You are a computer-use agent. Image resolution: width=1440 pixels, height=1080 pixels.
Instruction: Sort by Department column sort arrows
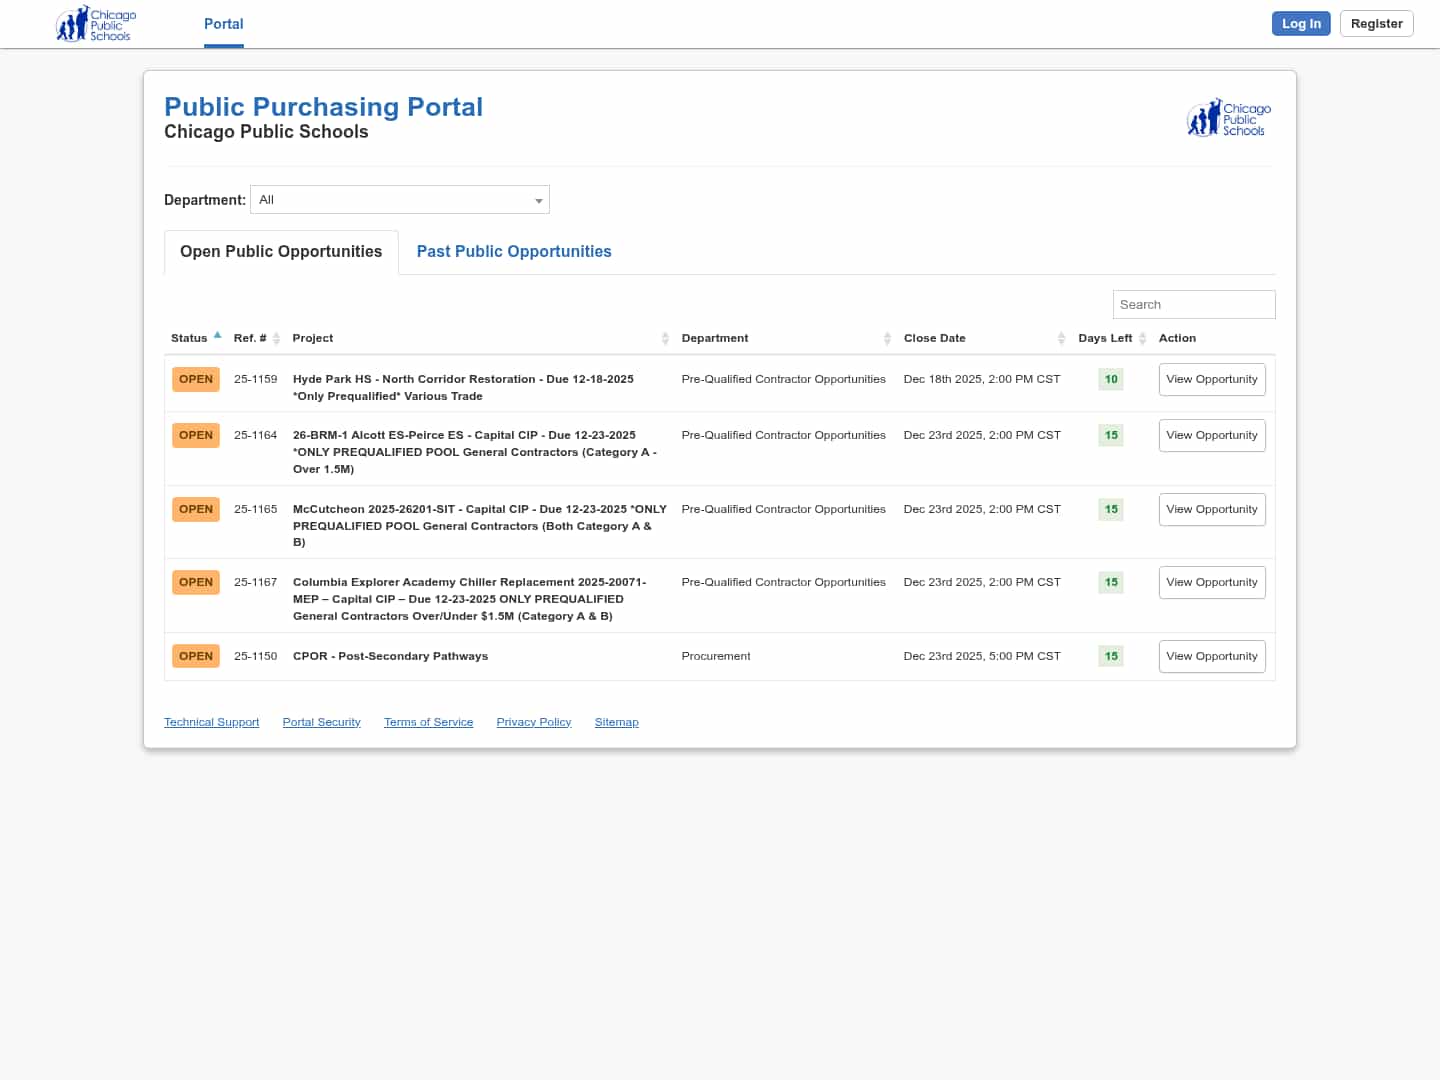point(887,338)
